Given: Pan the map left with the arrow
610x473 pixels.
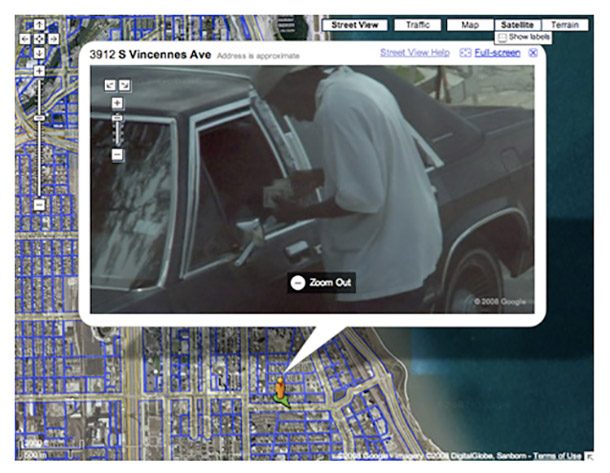Looking at the screenshot, I should pos(25,39).
